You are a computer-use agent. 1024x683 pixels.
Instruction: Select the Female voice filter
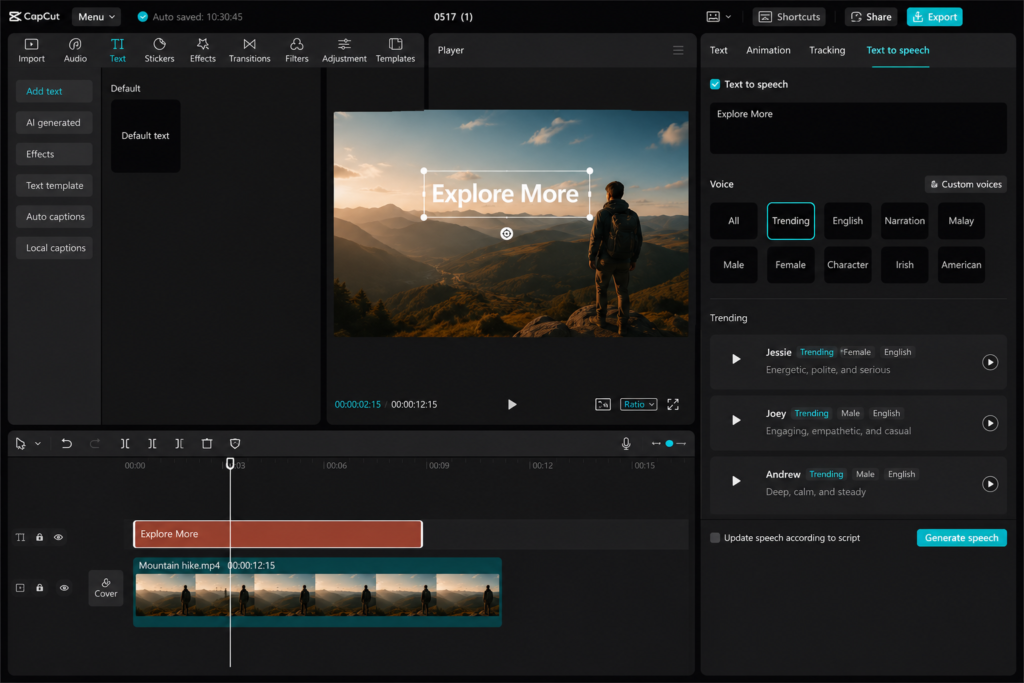(x=790, y=264)
